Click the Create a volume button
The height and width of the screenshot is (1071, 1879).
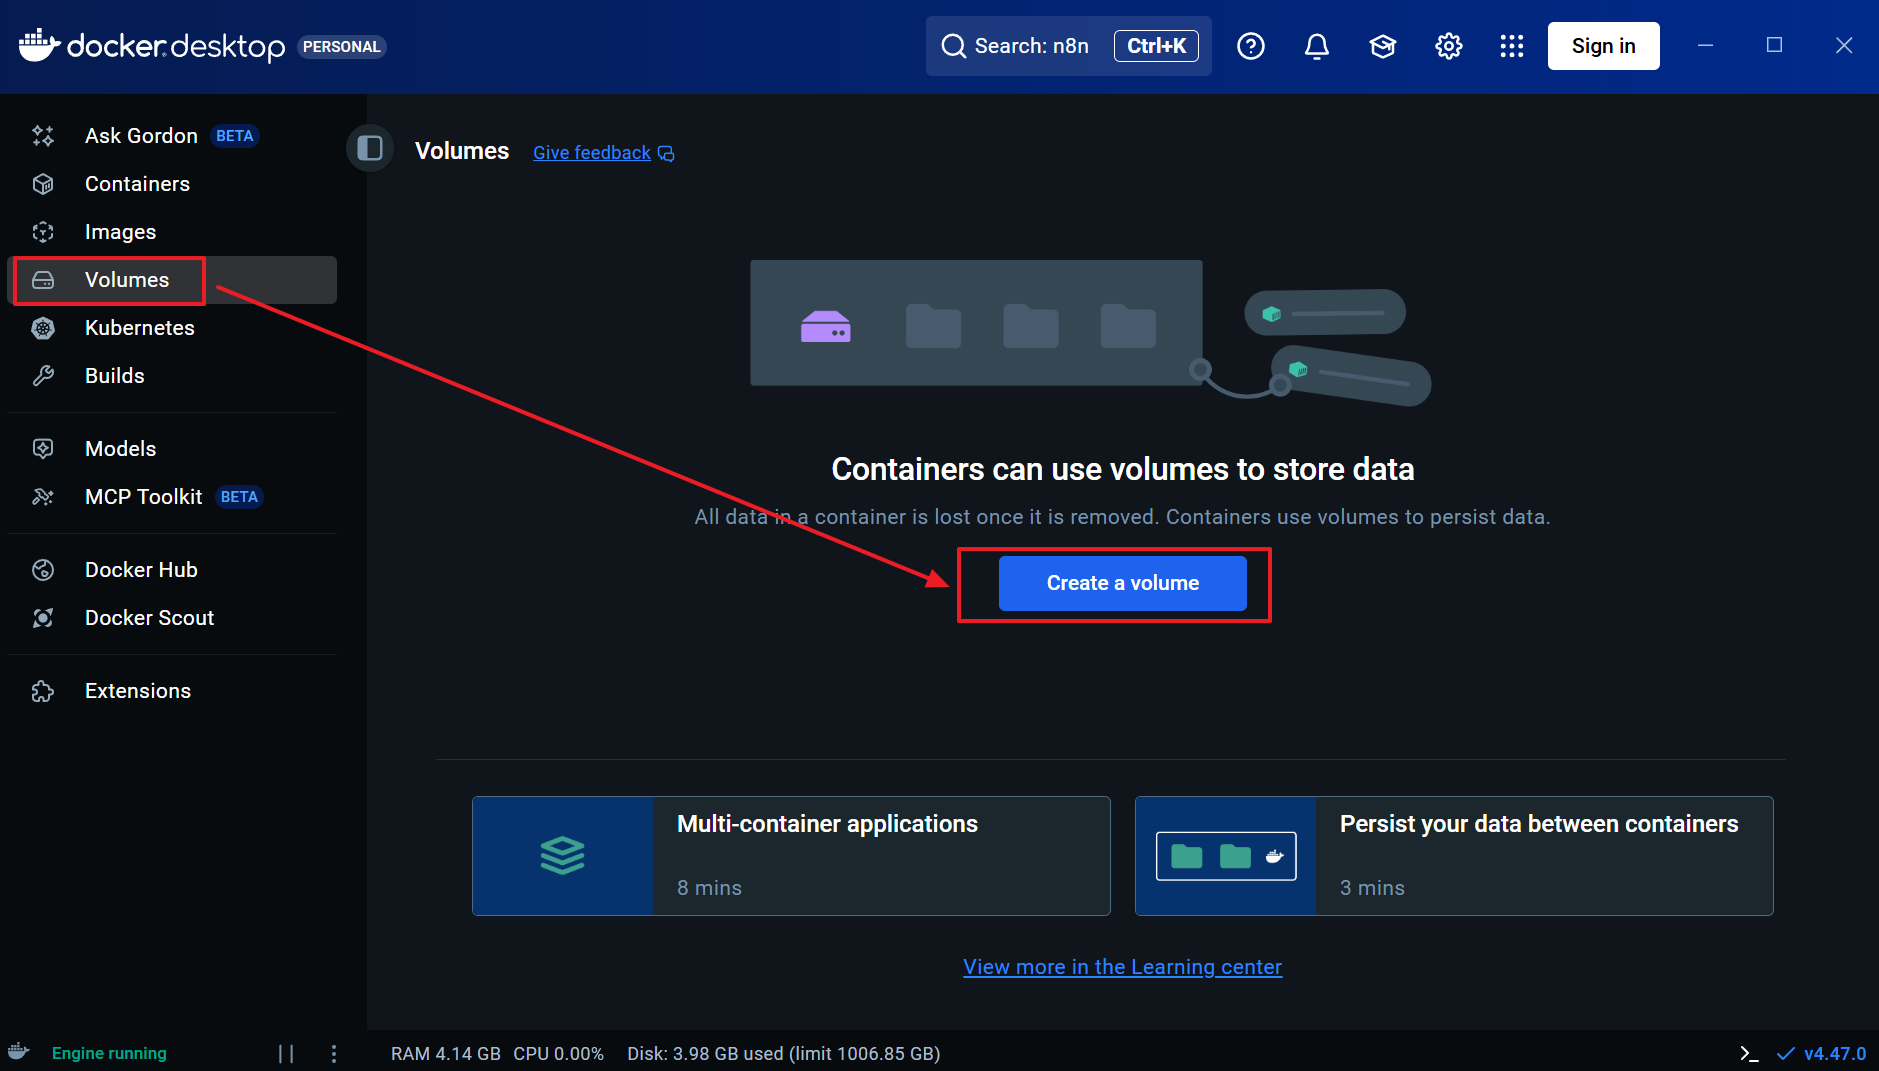click(x=1122, y=583)
